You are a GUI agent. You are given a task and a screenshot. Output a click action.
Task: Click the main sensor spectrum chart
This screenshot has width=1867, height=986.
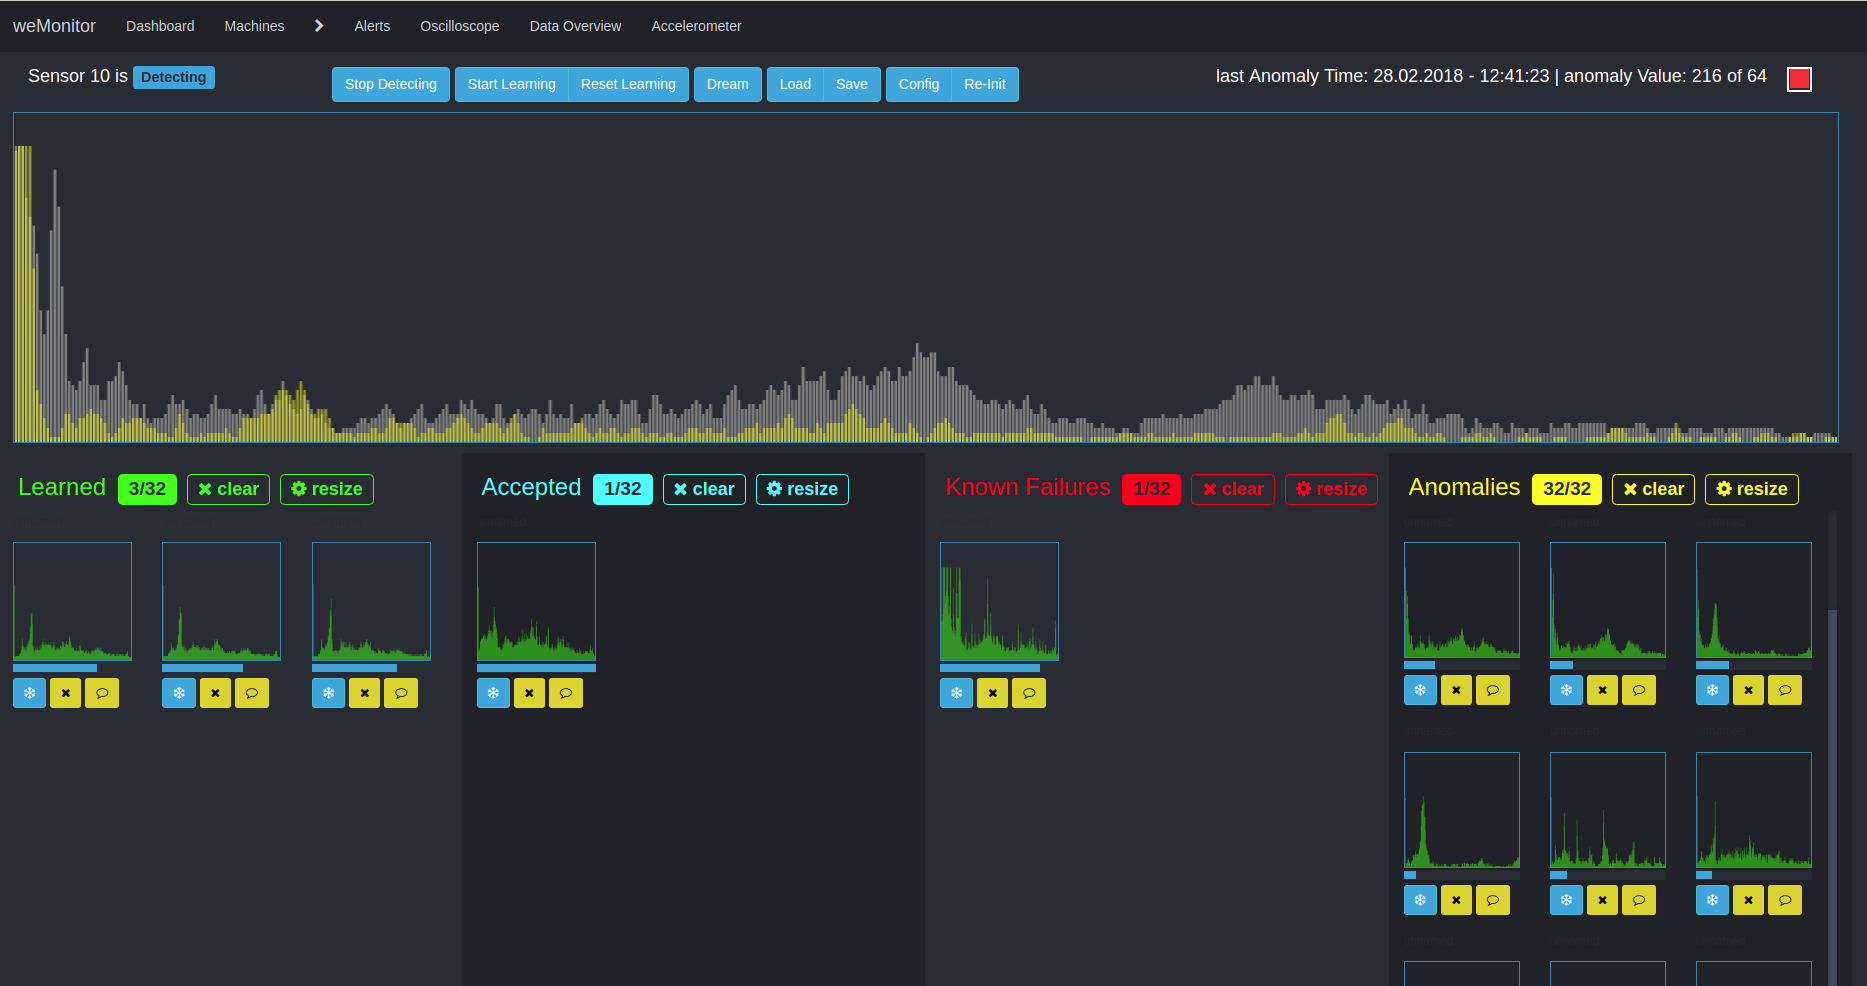coord(926,277)
